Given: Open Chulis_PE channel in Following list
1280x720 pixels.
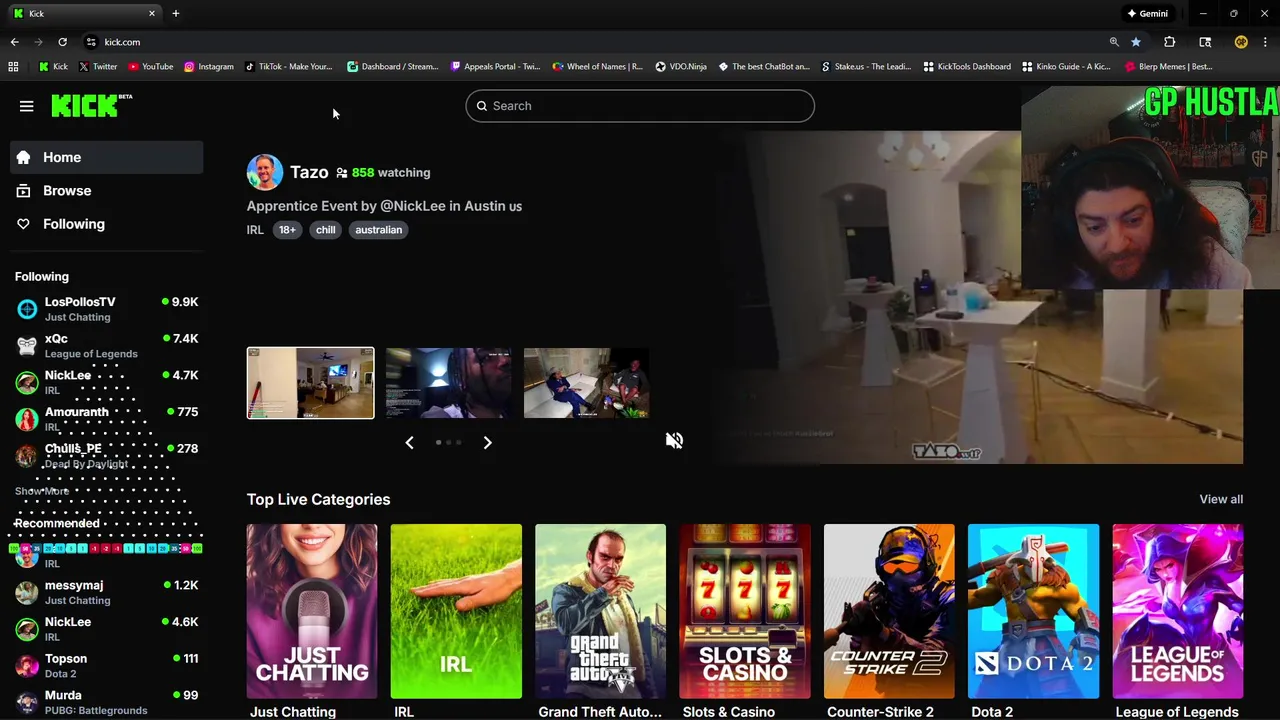Looking at the screenshot, I should pyautogui.click(x=107, y=455).
